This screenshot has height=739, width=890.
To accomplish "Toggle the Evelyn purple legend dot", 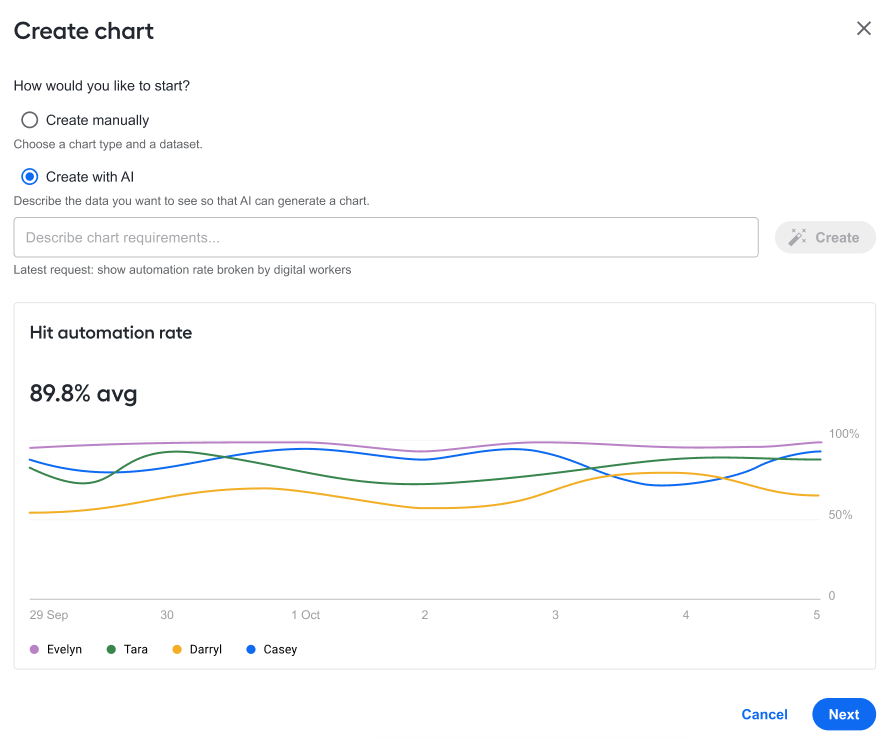I will click(x=35, y=649).
